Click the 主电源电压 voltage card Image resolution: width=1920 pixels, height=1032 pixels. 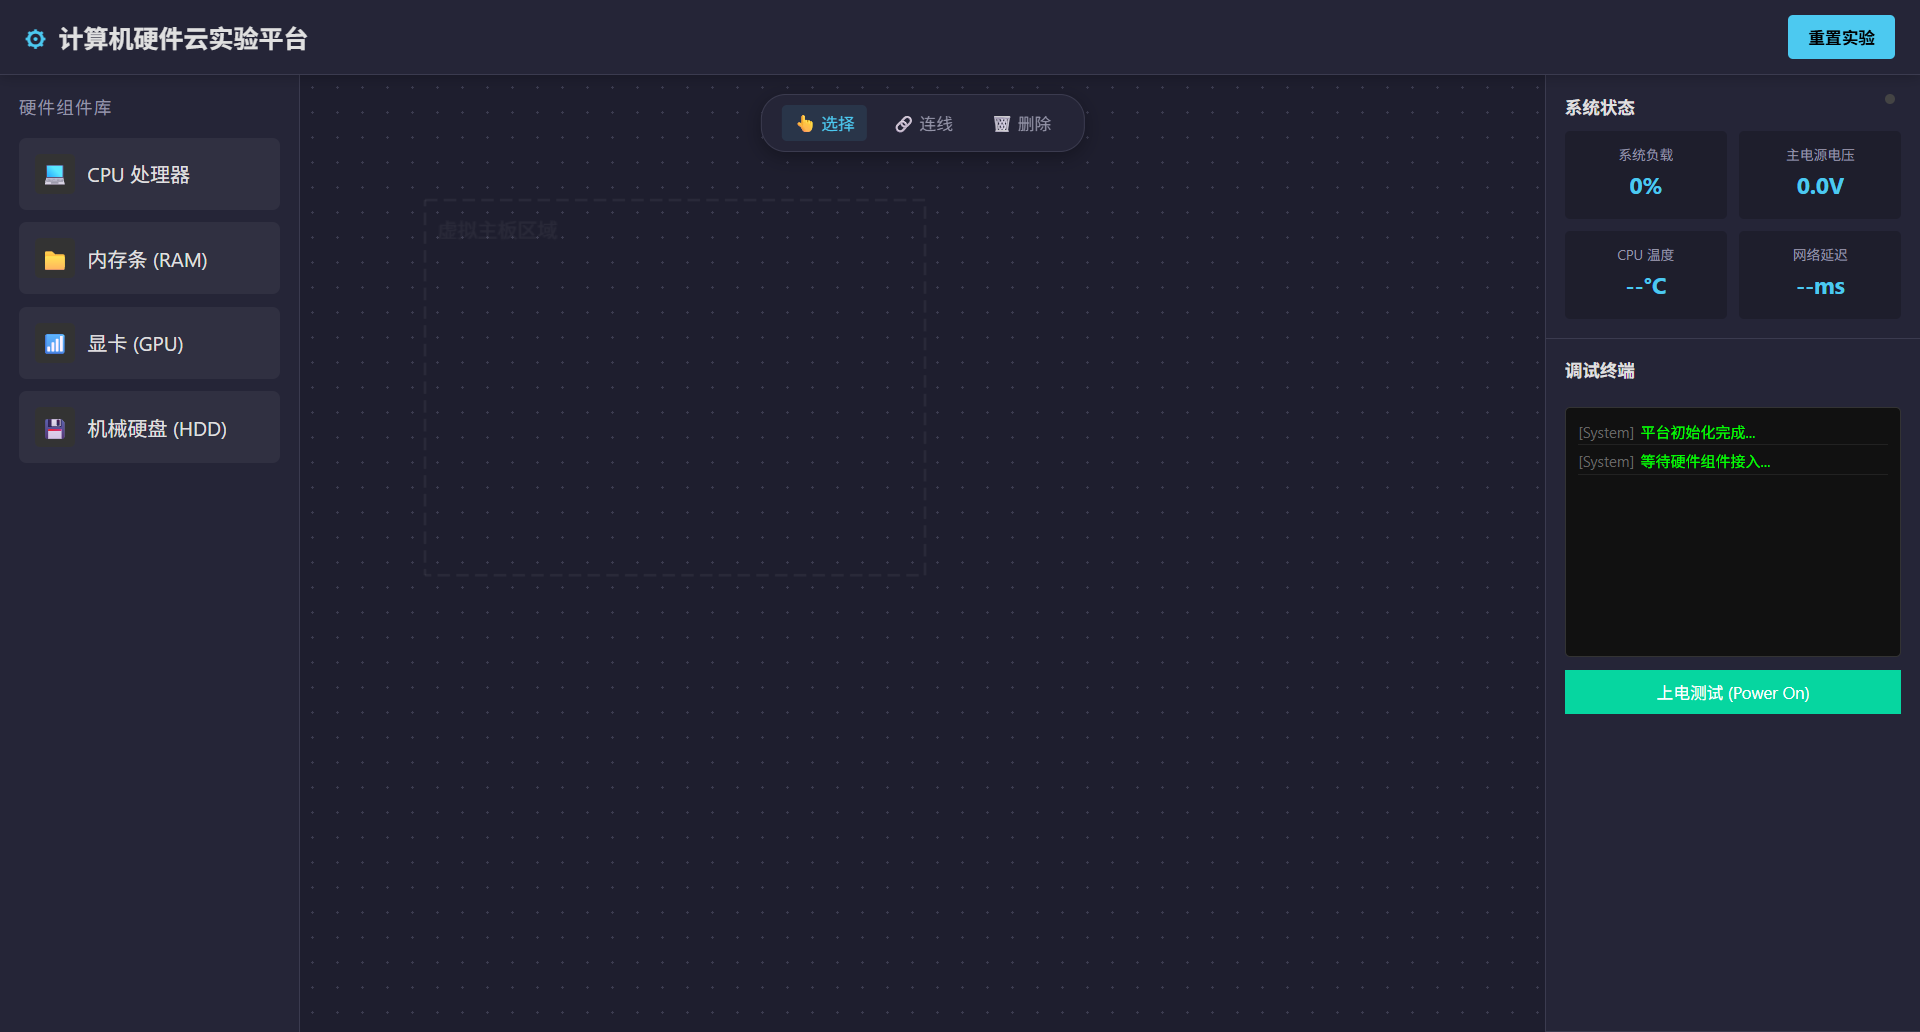click(1819, 174)
